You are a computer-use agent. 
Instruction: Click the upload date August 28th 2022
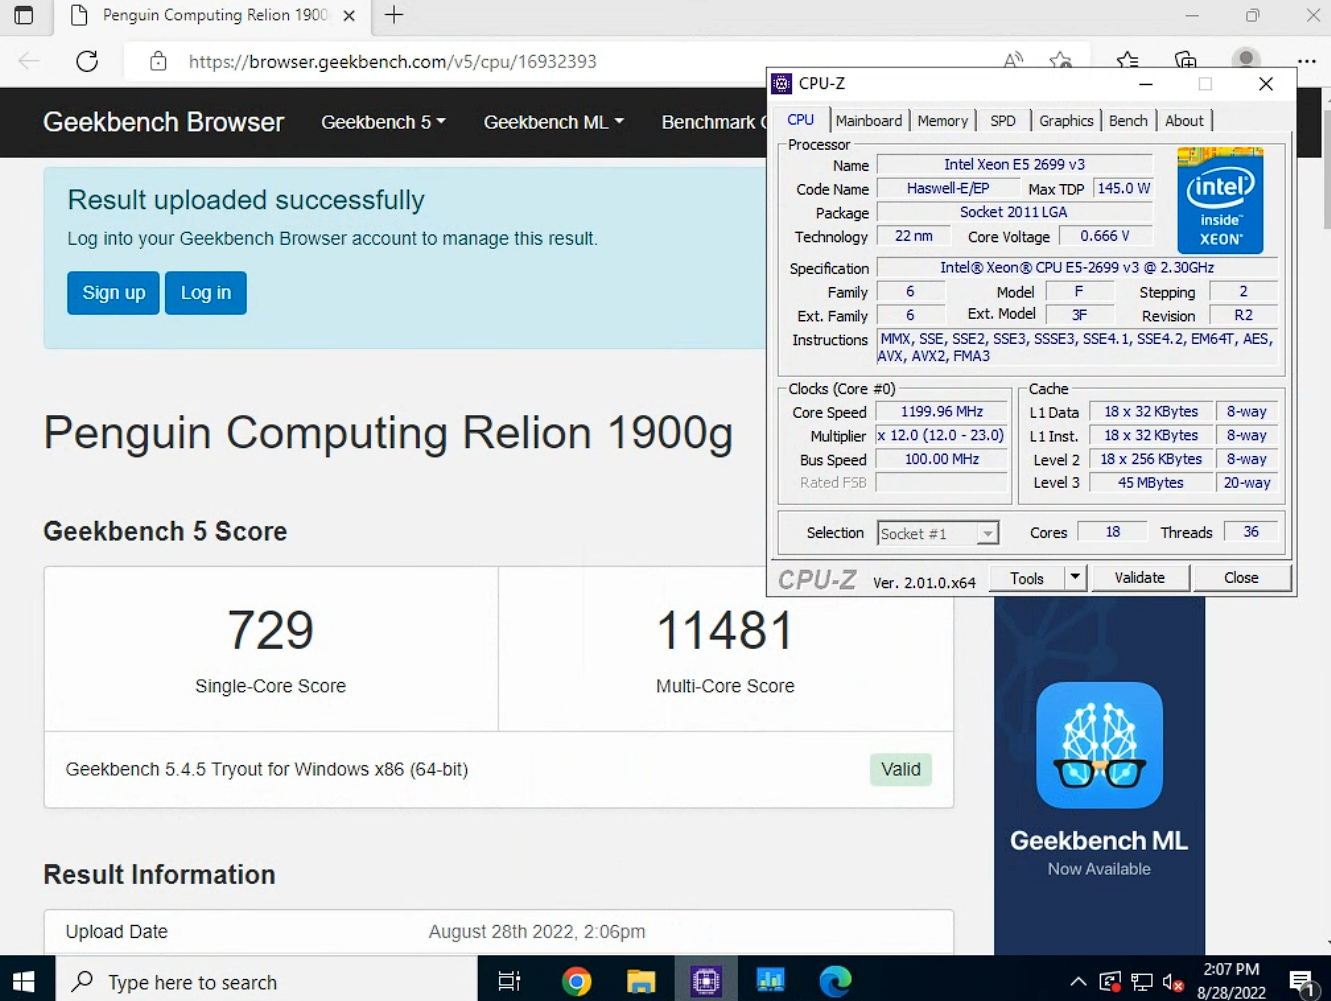pyautogui.click(x=537, y=931)
